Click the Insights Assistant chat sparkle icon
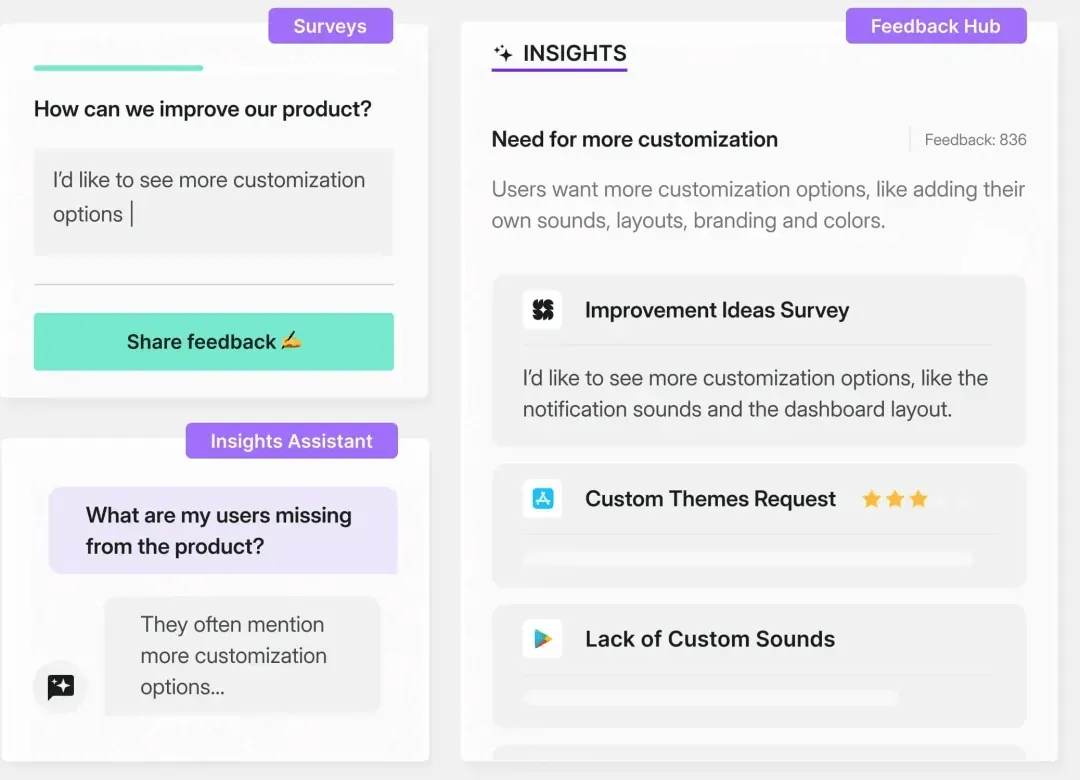 click(x=61, y=686)
